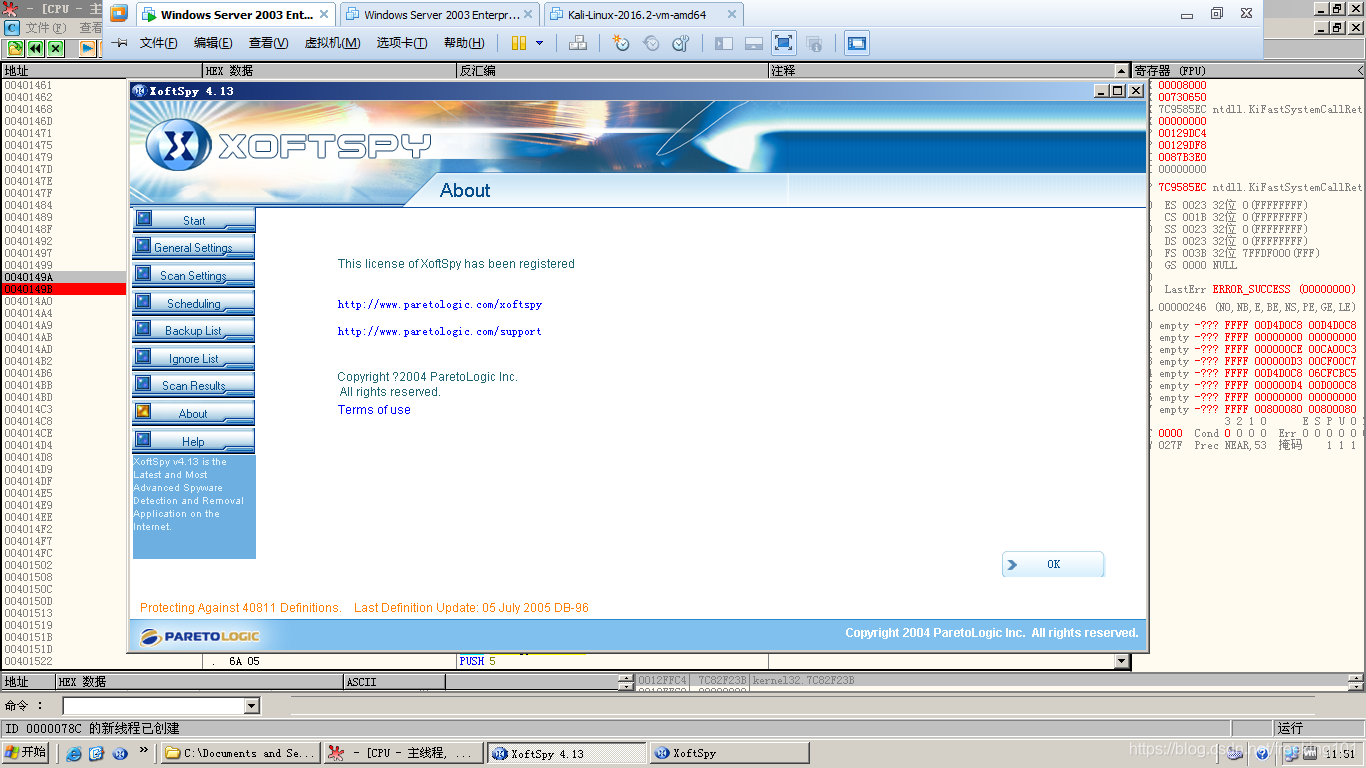Select address row 0040149A
Viewport: 1366px width, 768px height.
pyautogui.click(x=64, y=277)
